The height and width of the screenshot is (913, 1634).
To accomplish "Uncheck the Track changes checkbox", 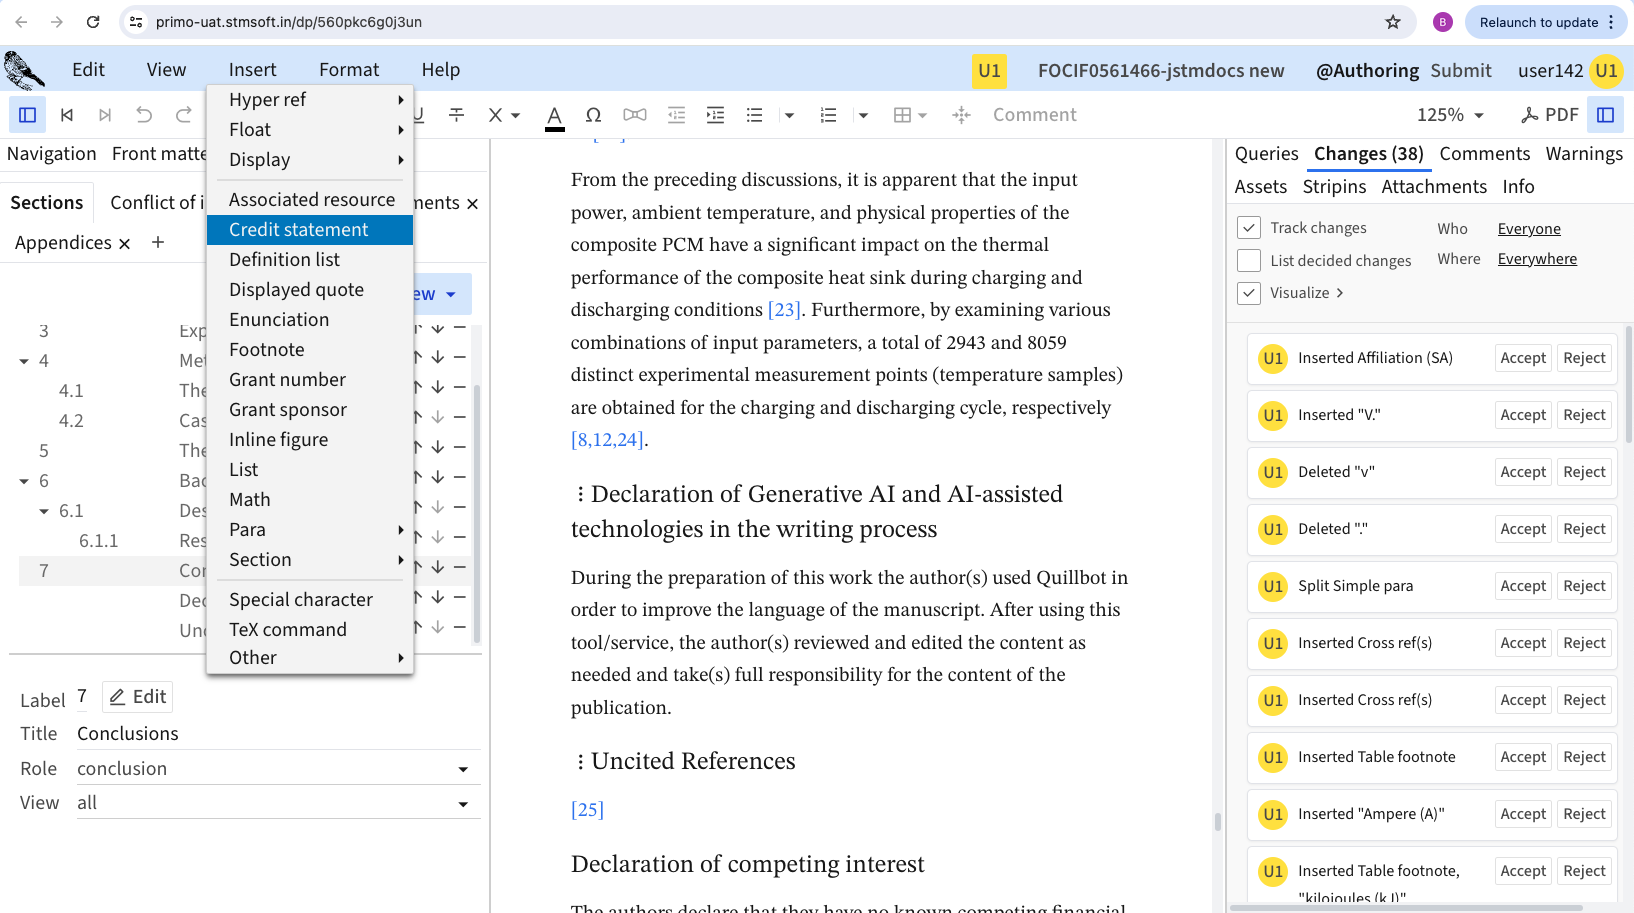I will 1249,228.
